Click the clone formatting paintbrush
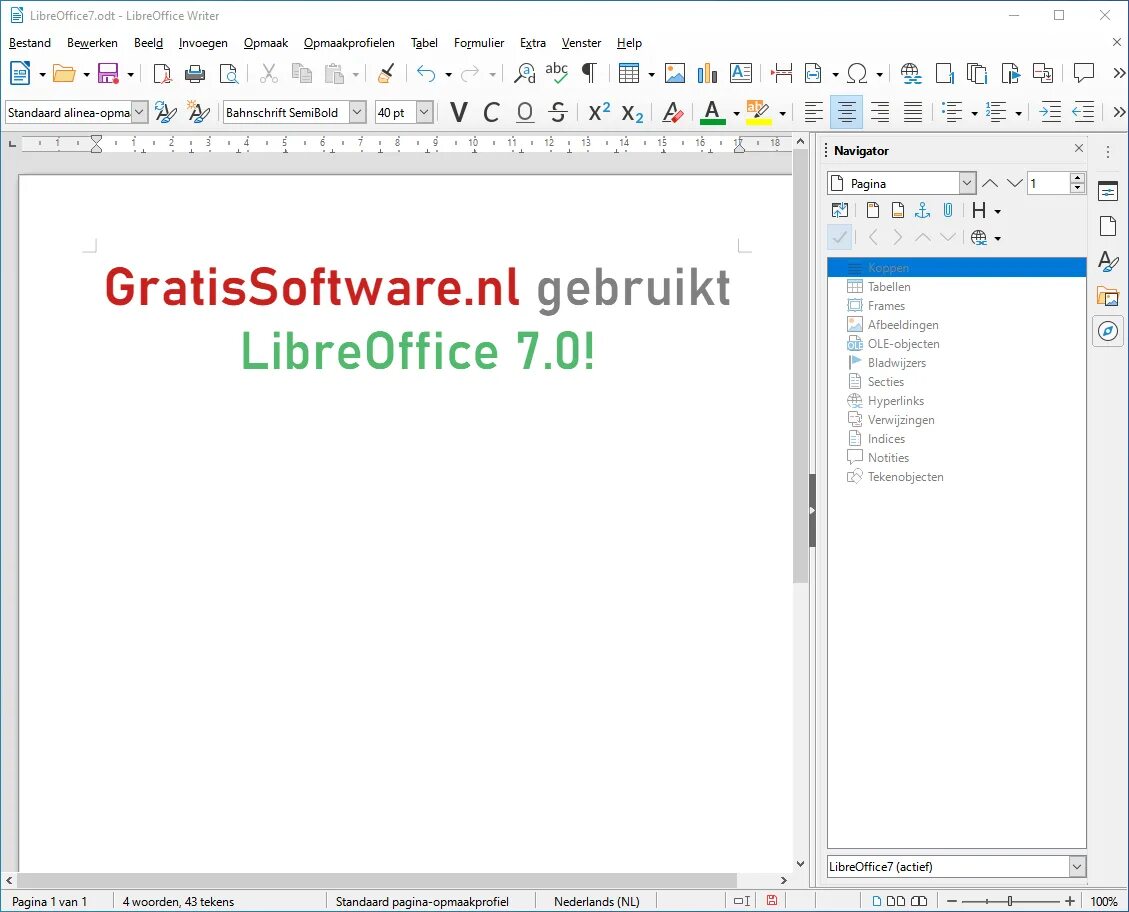 [386, 73]
